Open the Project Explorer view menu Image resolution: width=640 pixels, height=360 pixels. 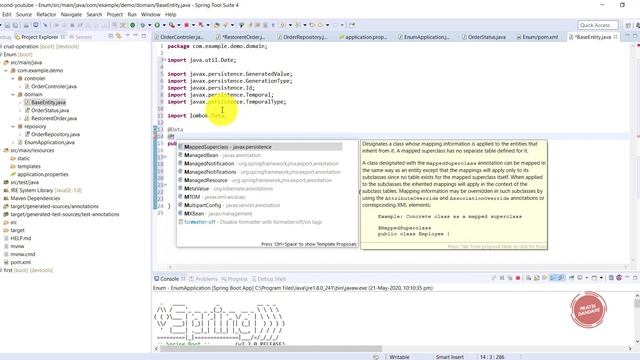128,36
